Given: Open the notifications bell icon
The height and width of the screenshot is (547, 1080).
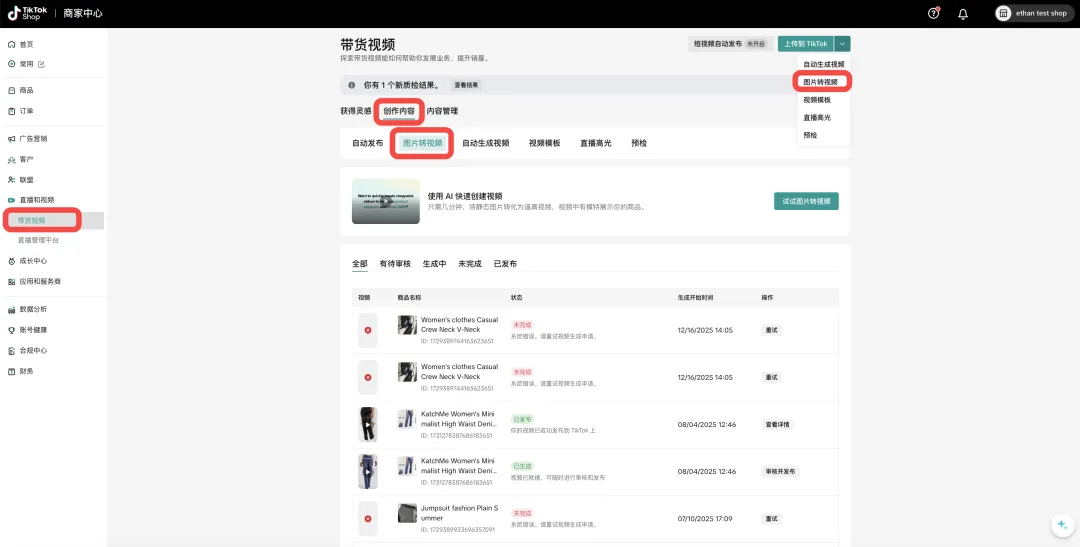Looking at the screenshot, I should [963, 14].
